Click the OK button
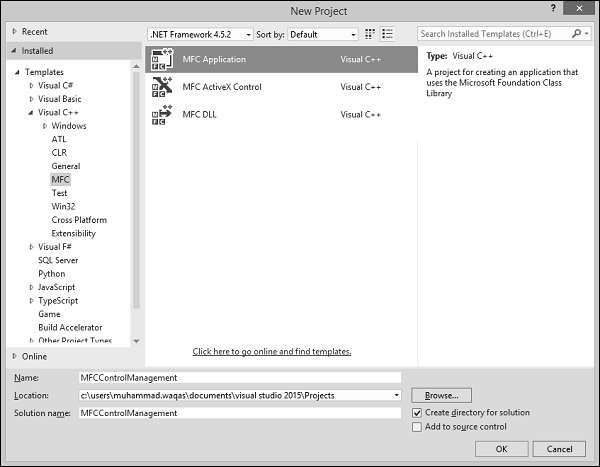This screenshot has height=467, width=600. tap(501, 449)
